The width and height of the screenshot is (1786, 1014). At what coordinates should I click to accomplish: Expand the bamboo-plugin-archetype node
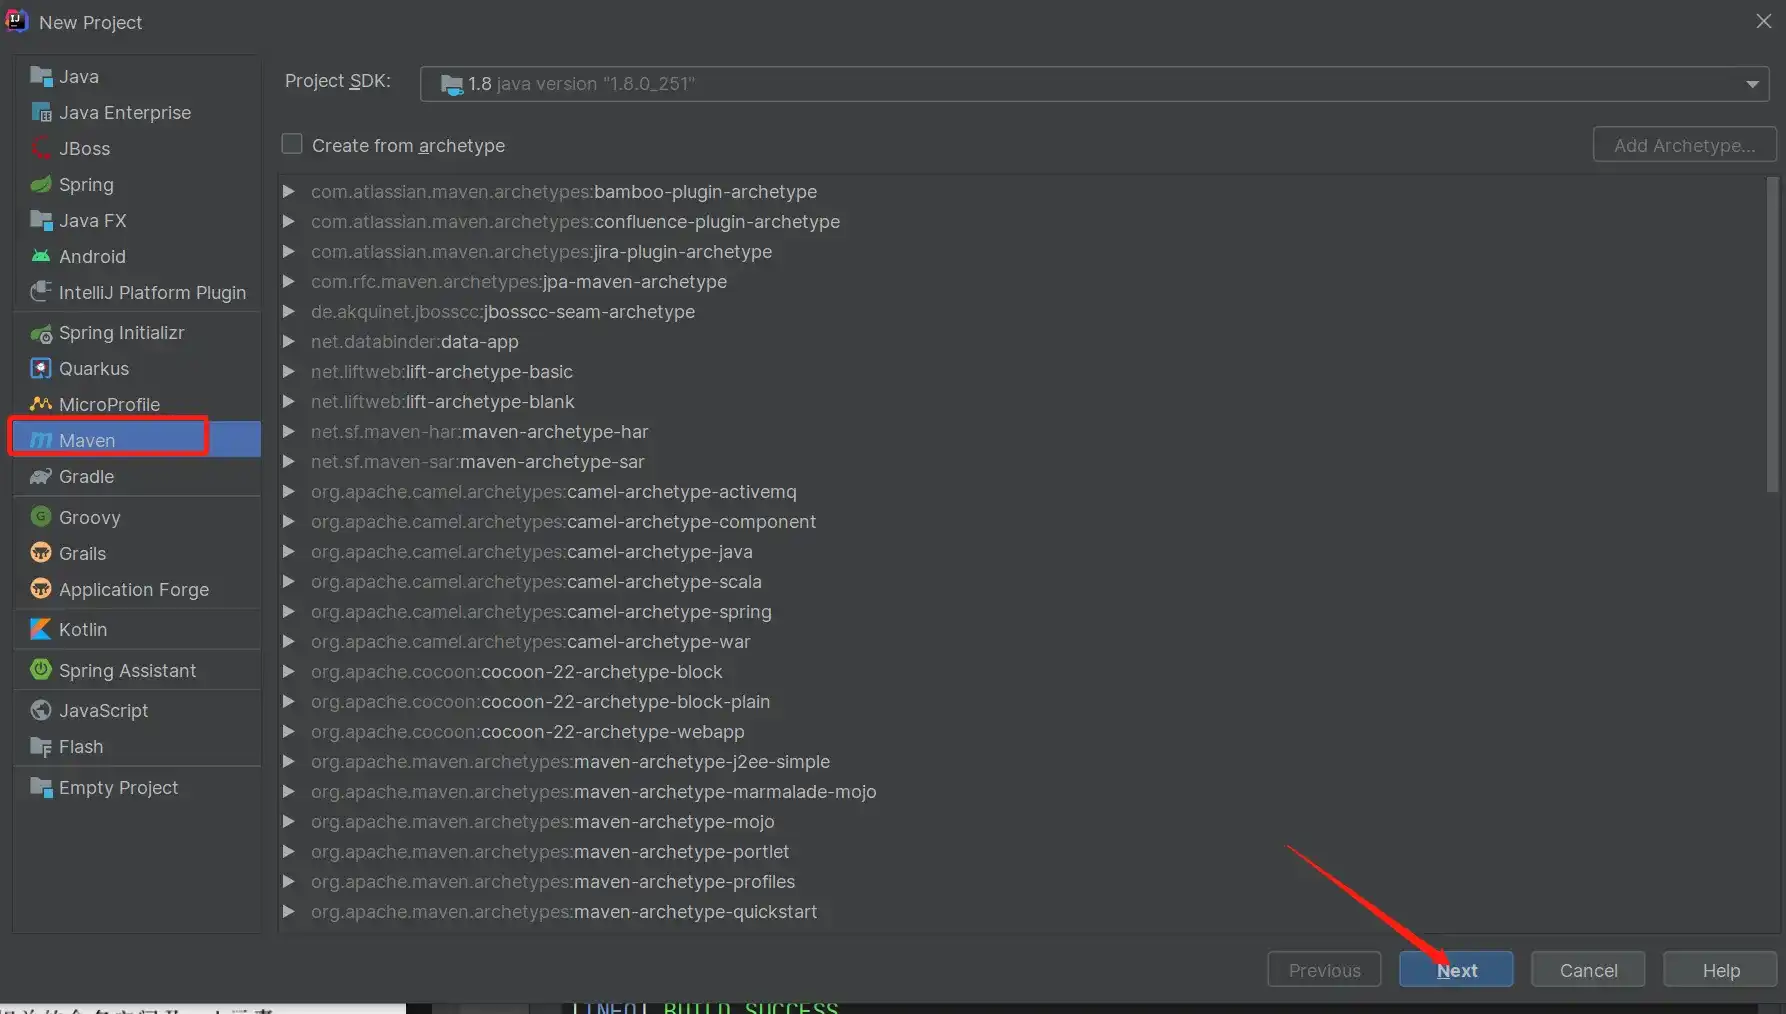coord(288,191)
